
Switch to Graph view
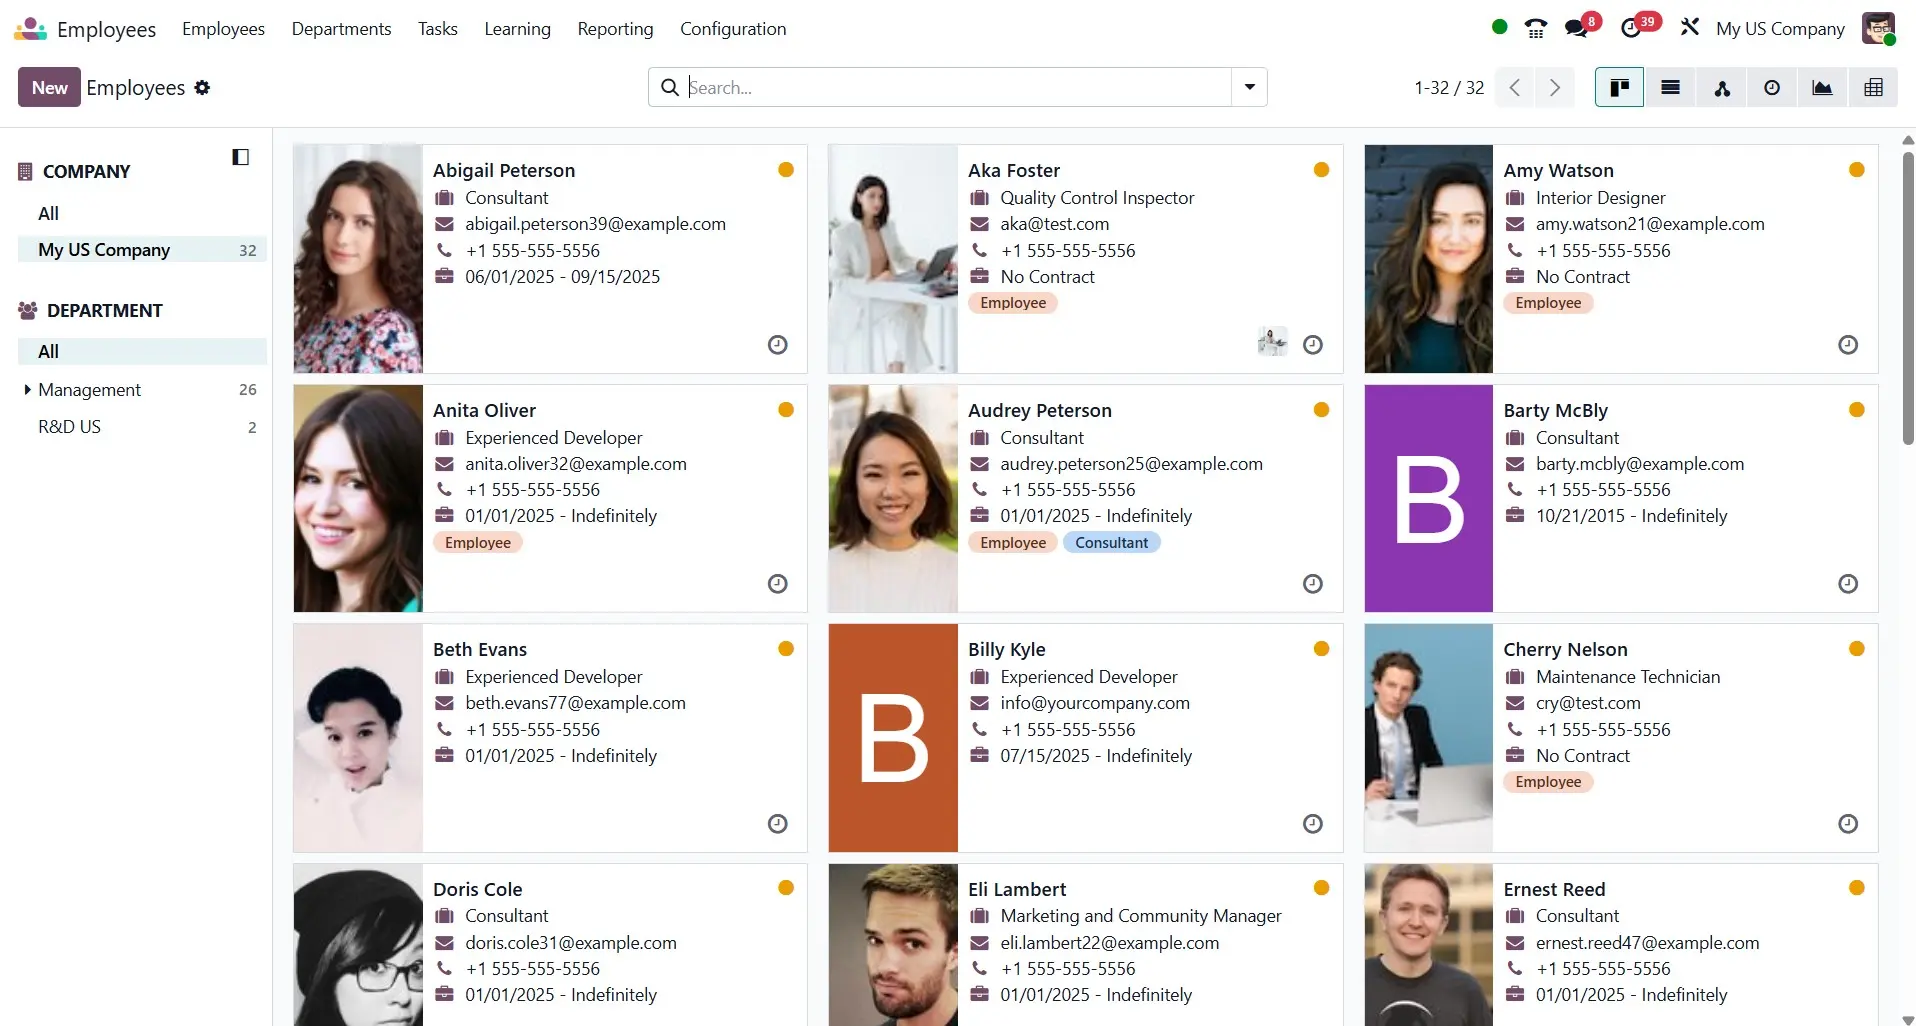point(1822,88)
